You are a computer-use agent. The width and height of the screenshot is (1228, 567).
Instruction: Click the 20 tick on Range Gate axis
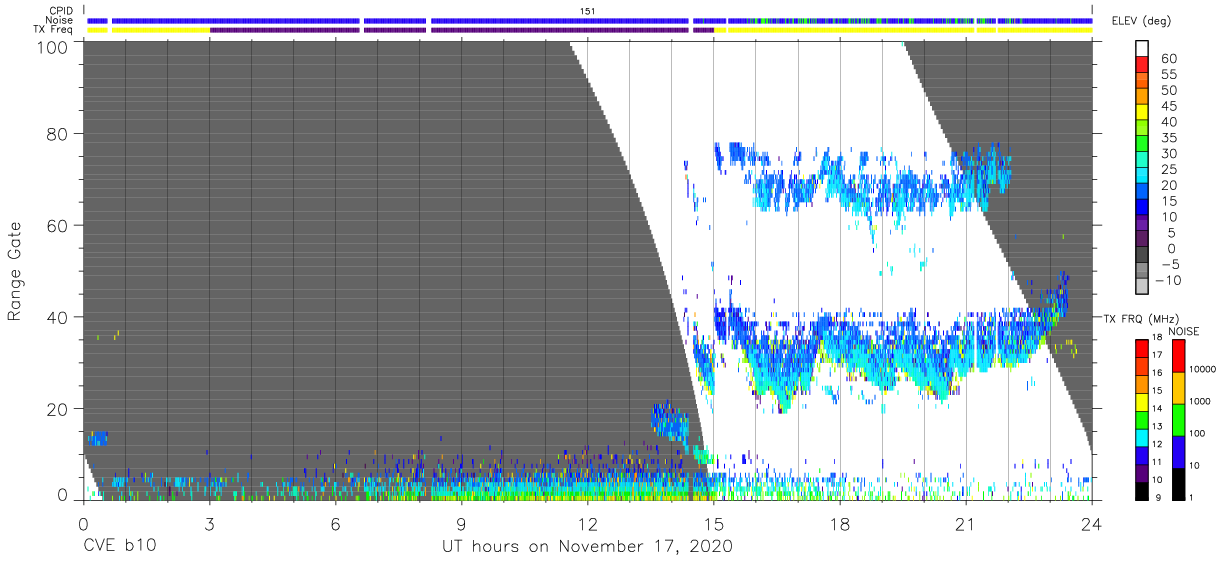(58, 409)
